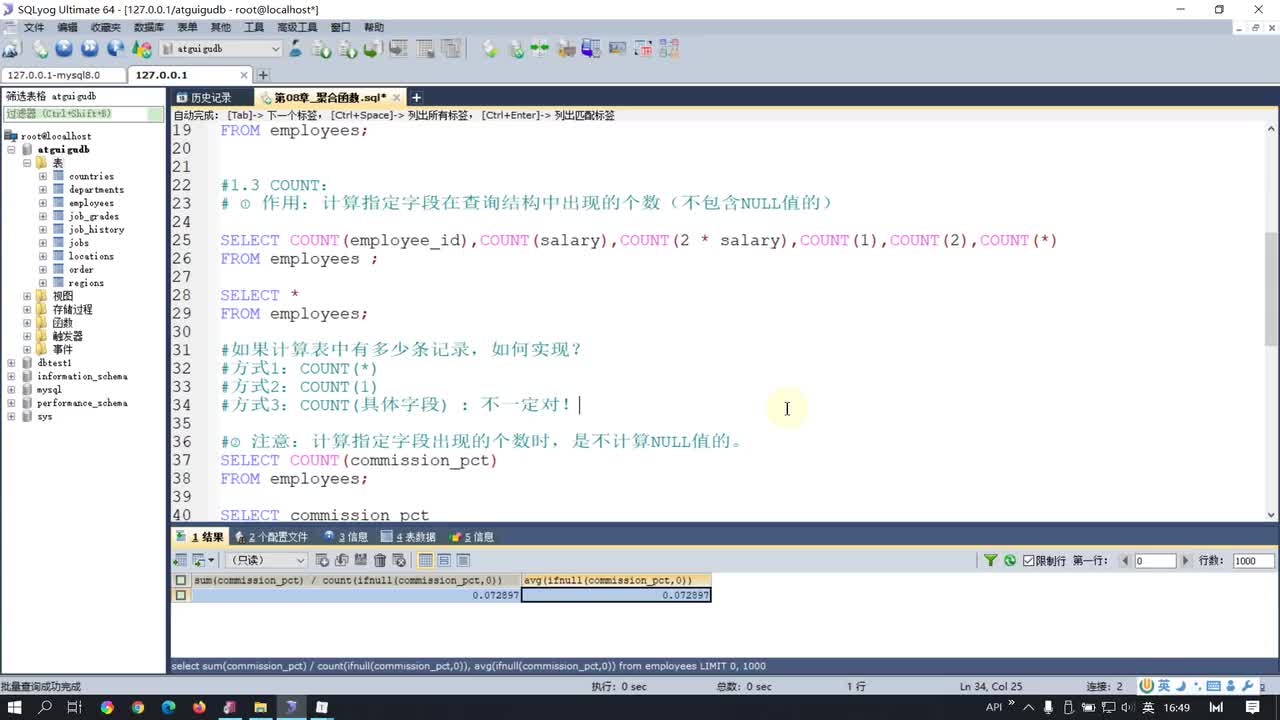Click the trash delete-row icon
Screen dimensions: 1280x720
click(380, 561)
